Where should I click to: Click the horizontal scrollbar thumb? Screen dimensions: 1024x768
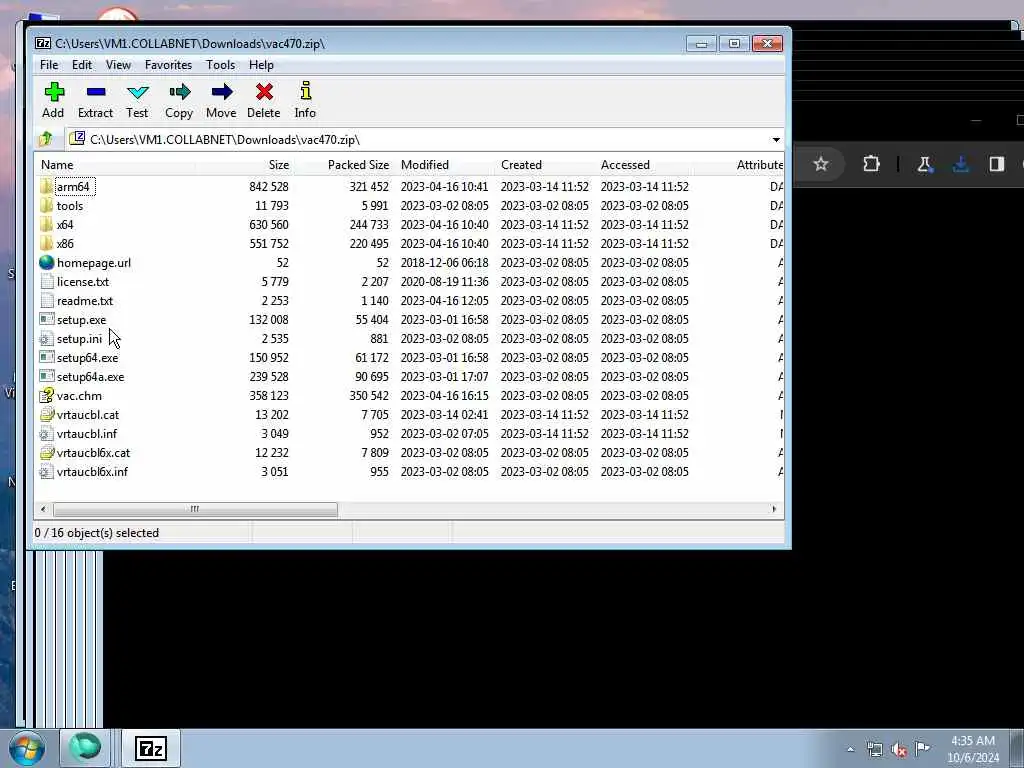tap(195, 509)
